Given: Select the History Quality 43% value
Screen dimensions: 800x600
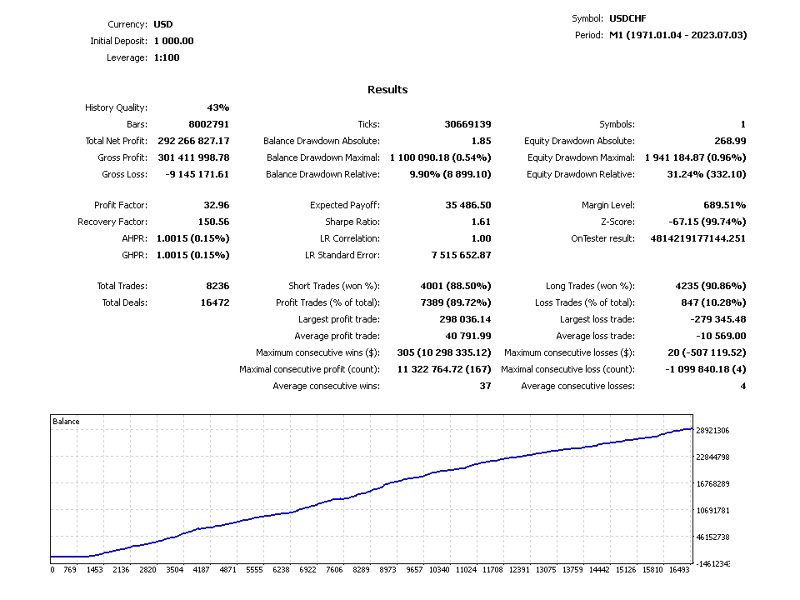Looking at the screenshot, I should 218,108.
